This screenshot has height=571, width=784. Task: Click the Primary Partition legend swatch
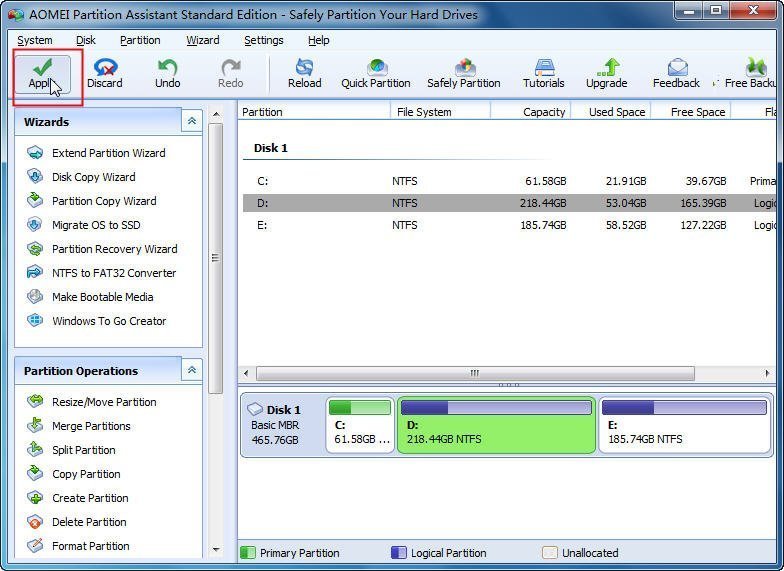(x=248, y=552)
